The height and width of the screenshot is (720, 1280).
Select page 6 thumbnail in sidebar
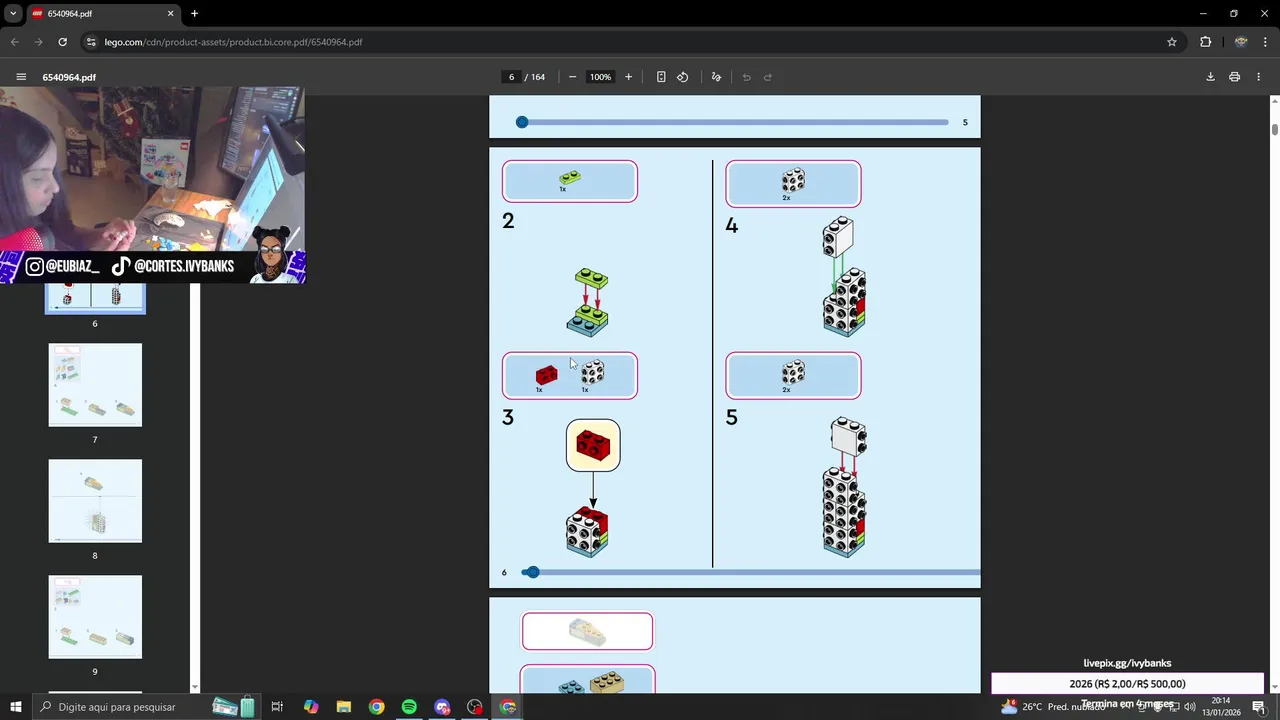pyautogui.click(x=95, y=298)
